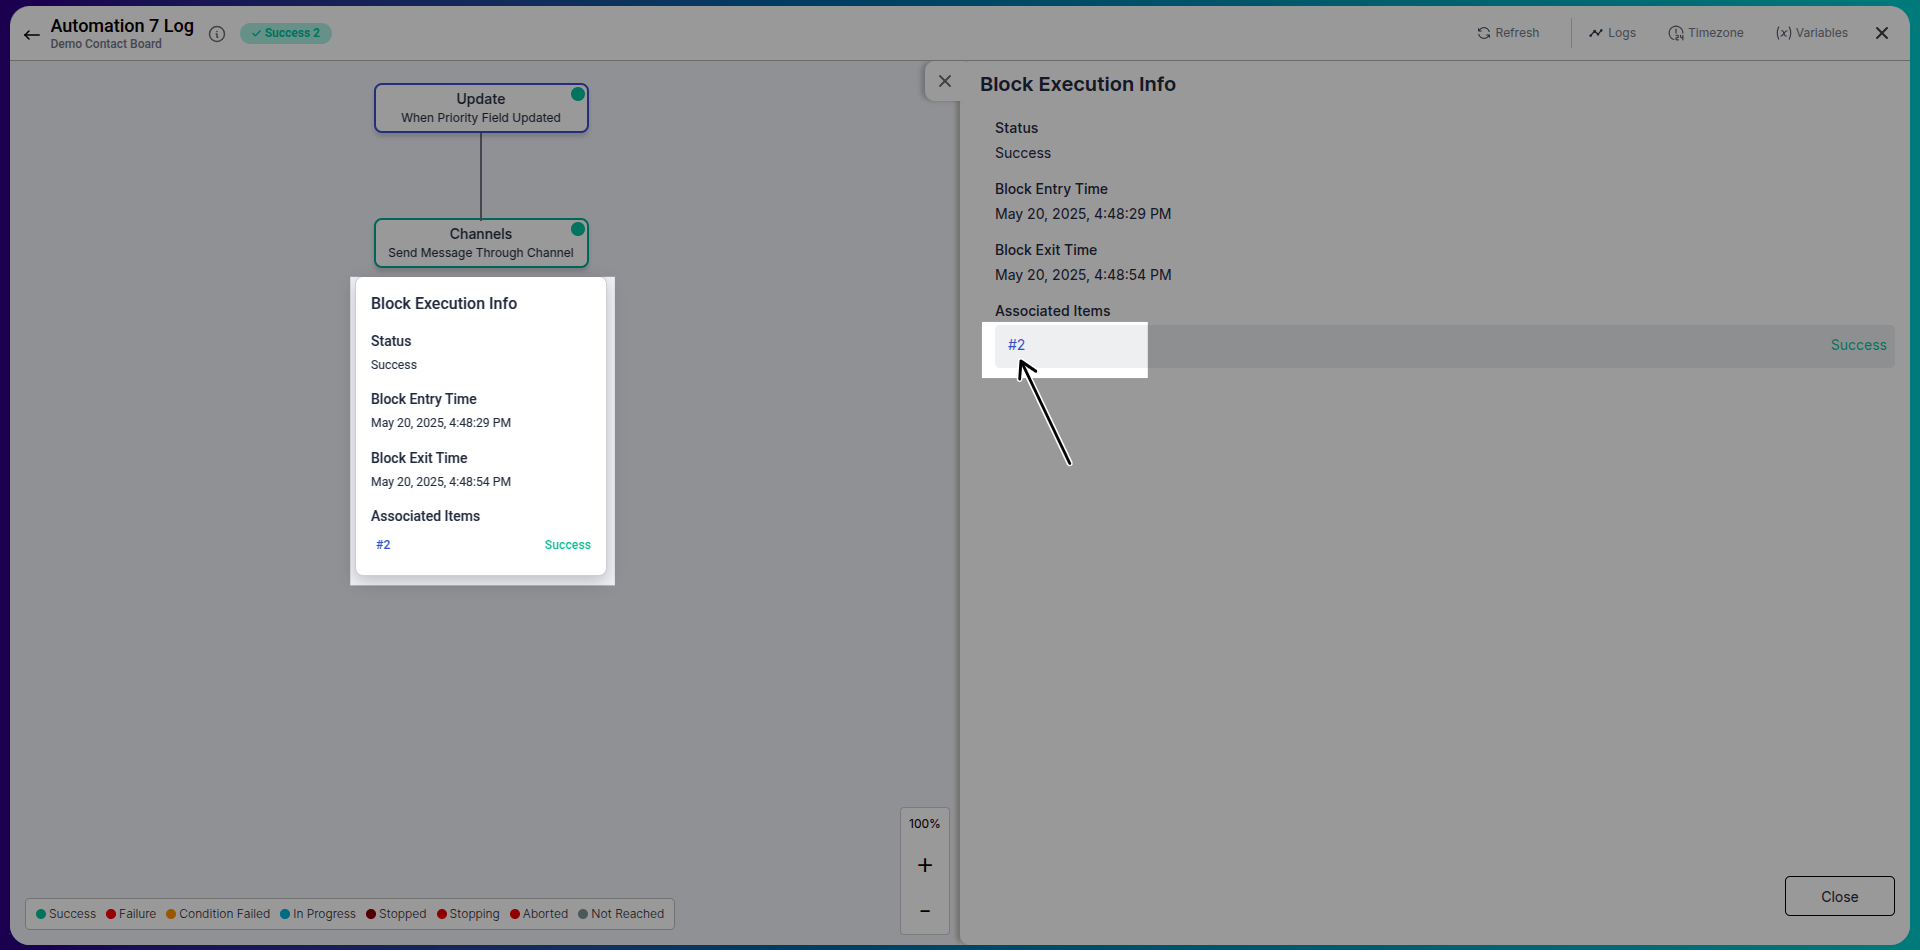Viewport: 1920px width, 950px height.
Task: Zoom out with the minus button
Action: pyautogui.click(x=925, y=911)
